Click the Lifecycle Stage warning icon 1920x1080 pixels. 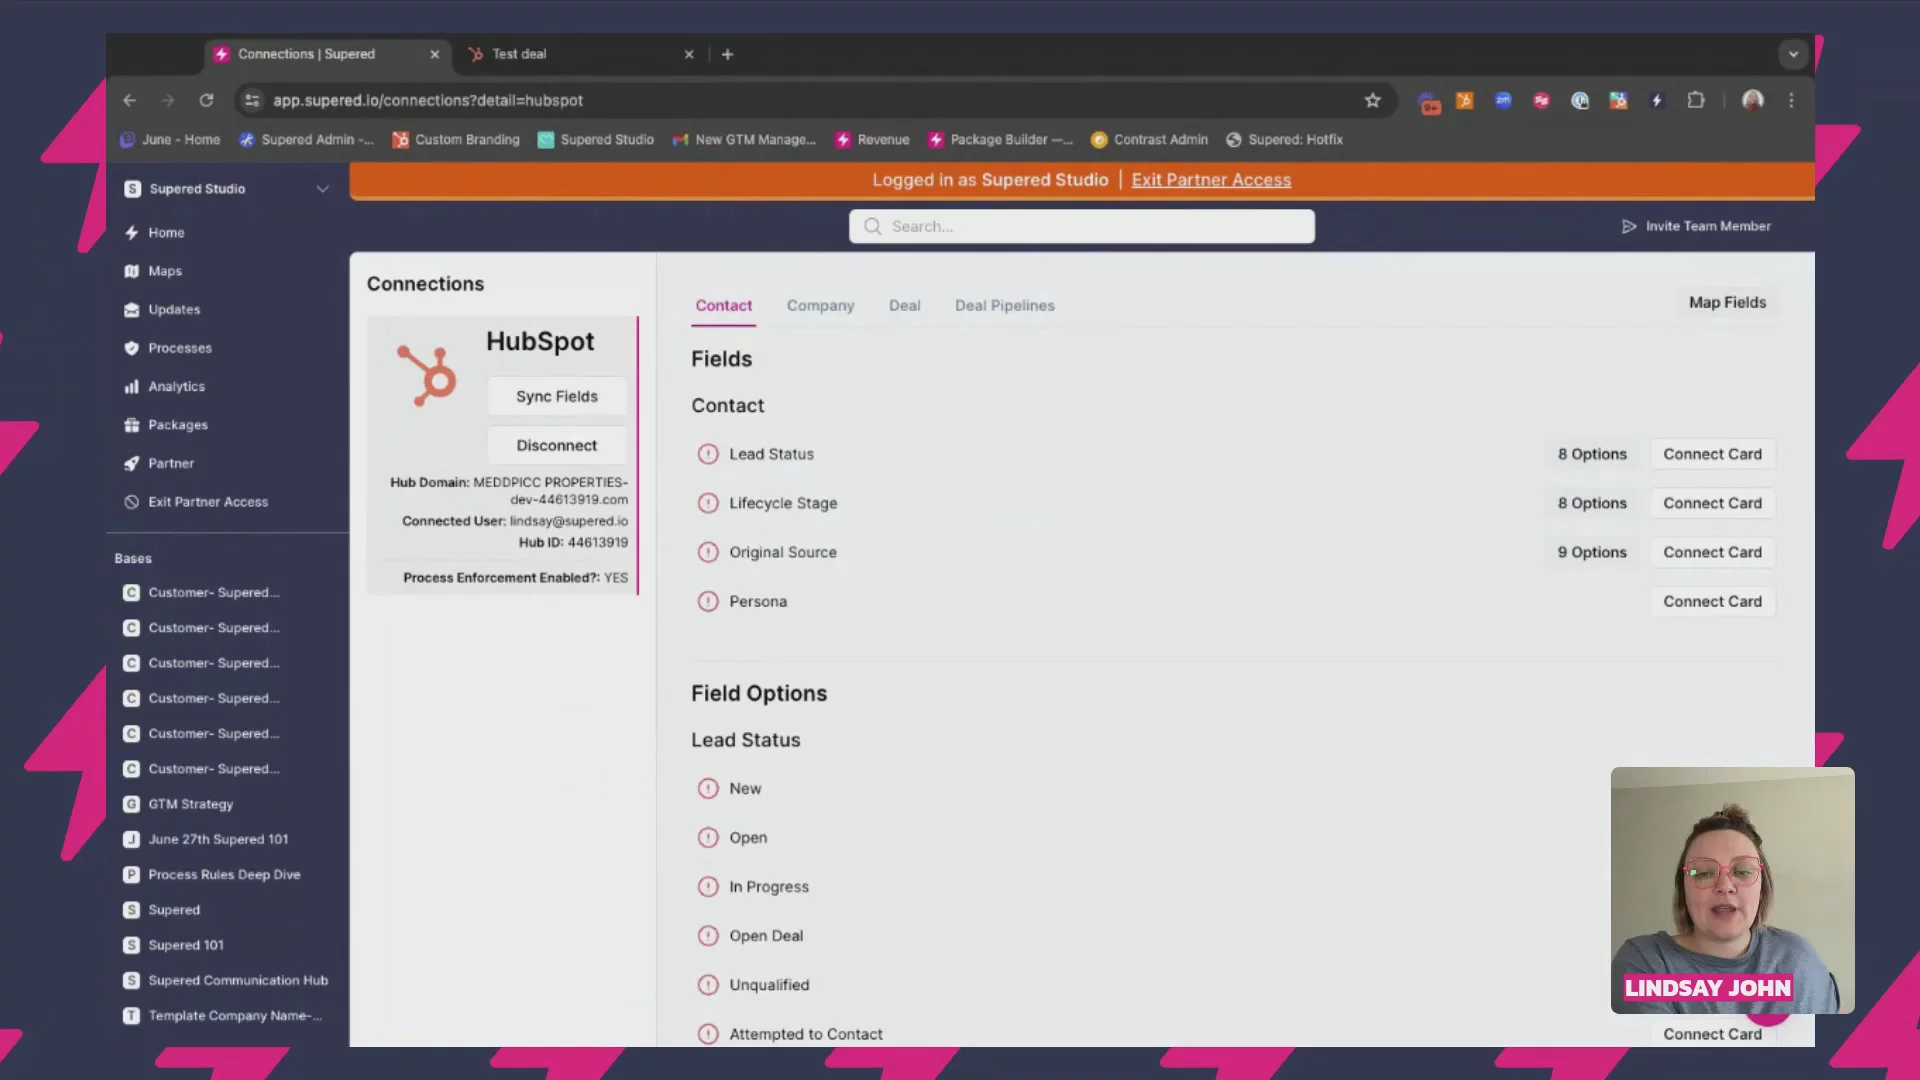coord(708,503)
